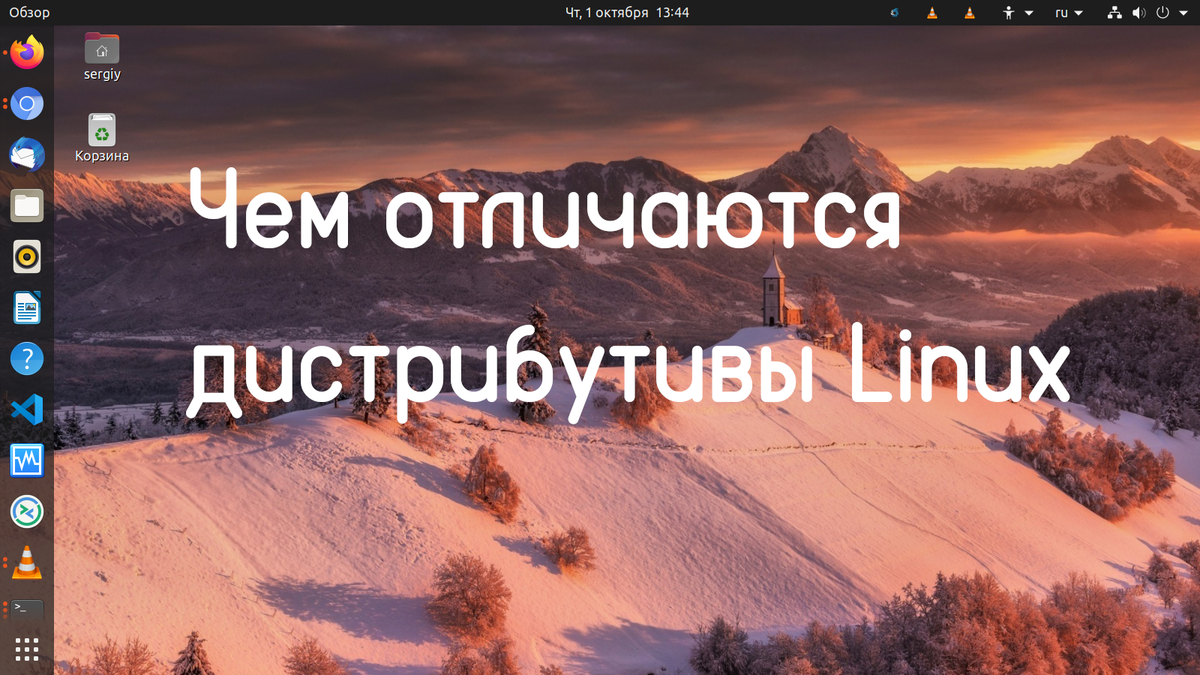Click the blue swirl tray icon
Image resolution: width=1200 pixels, height=675 pixels.
coord(895,13)
